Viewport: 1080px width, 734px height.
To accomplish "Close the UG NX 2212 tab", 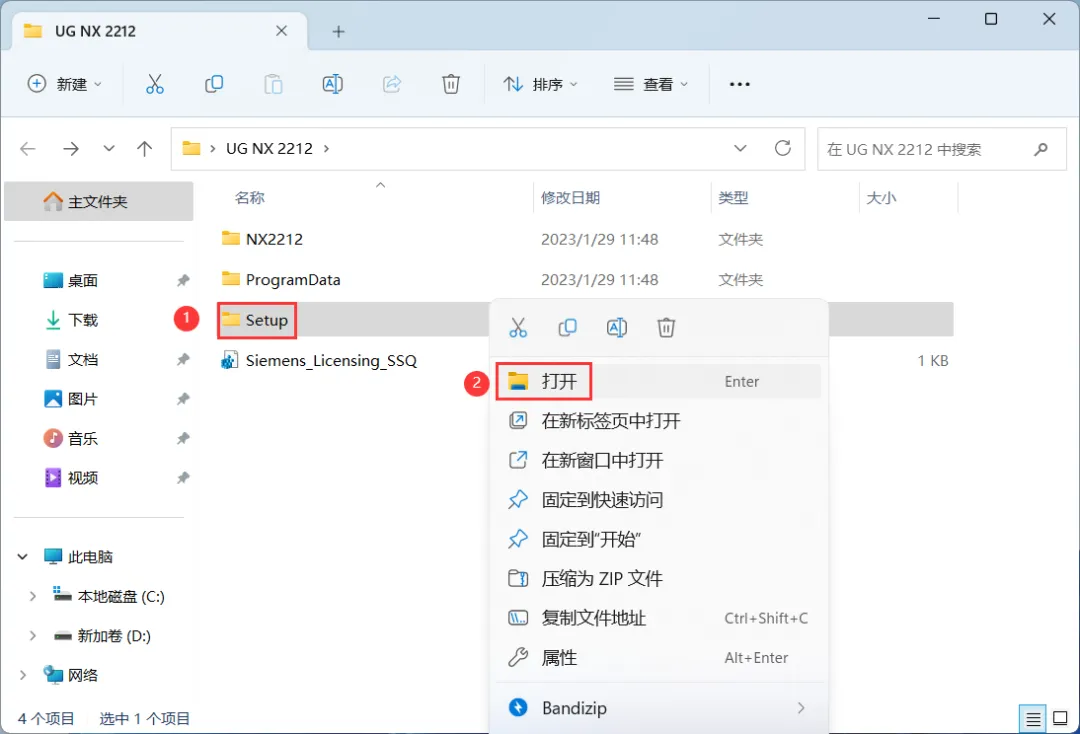I will pos(282,31).
